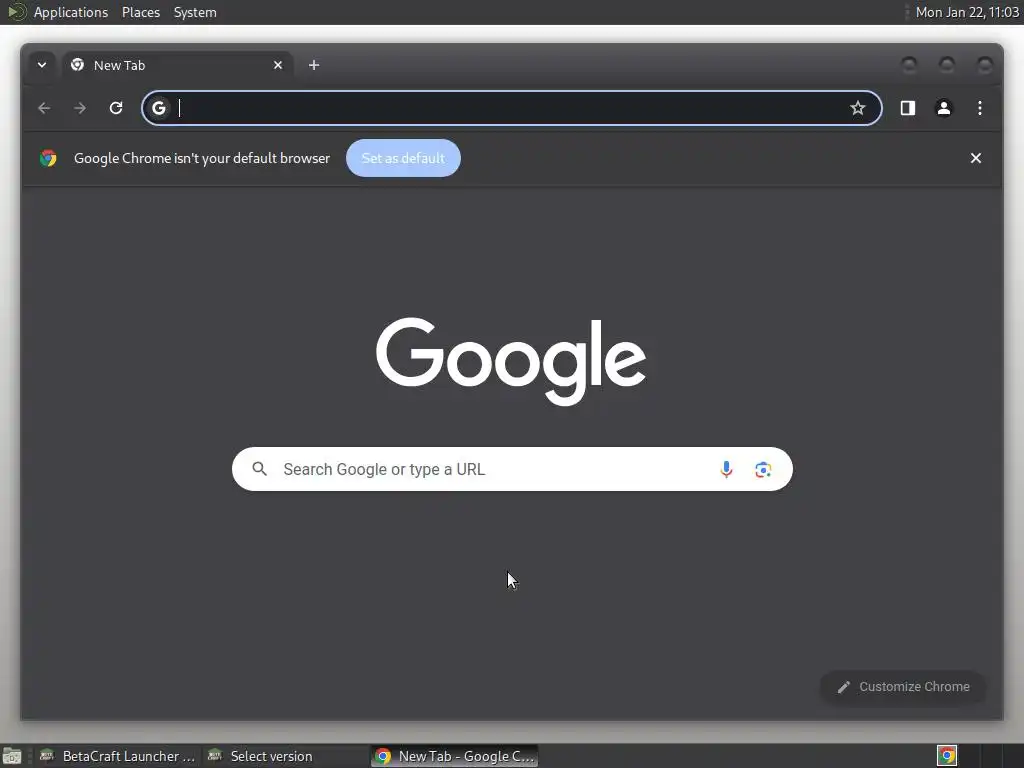
Task: Open the System menu
Action: coord(195,12)
